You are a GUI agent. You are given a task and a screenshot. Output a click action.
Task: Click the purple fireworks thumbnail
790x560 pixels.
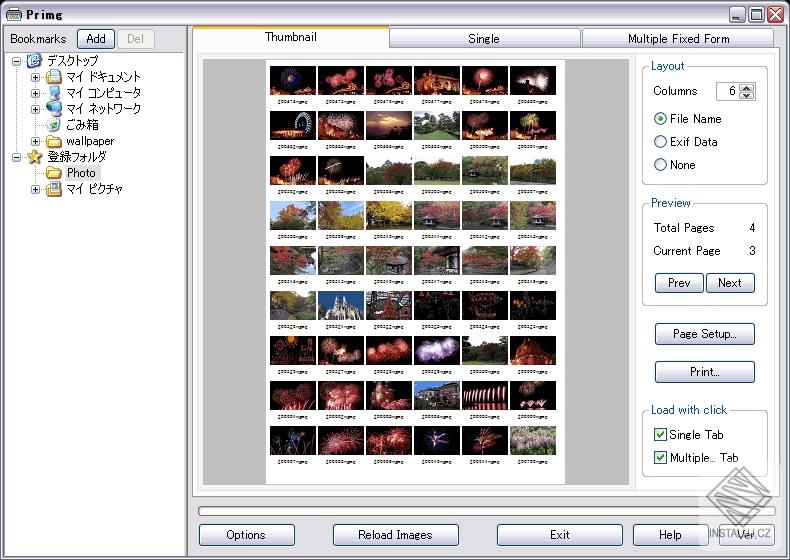(x=437, y=350)
